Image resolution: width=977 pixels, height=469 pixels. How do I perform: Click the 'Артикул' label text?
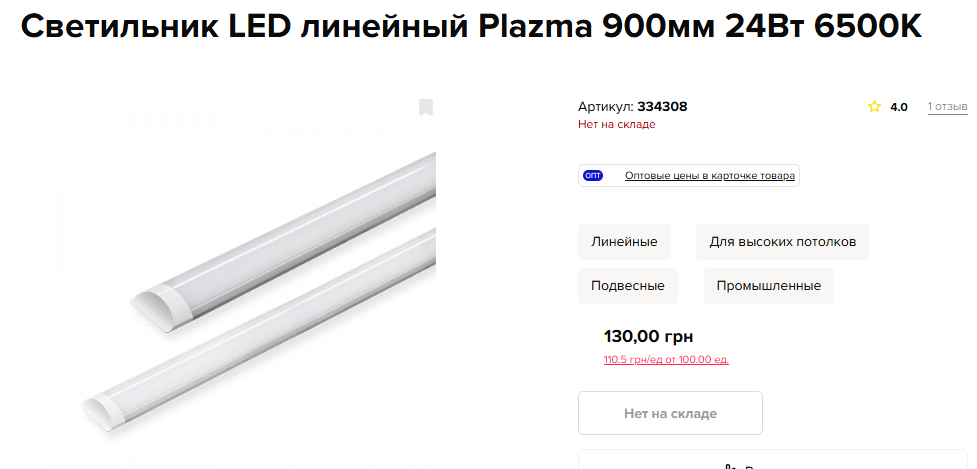[605, 107]
